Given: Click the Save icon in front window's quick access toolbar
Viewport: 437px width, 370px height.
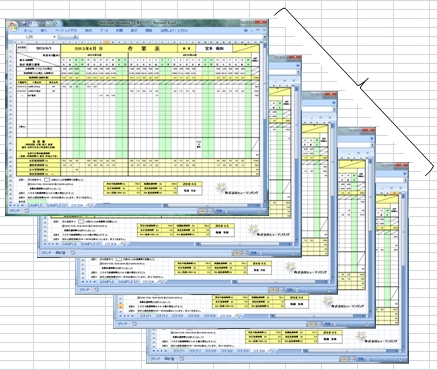Looking at the screenshot, I should (x=24, y=23).
